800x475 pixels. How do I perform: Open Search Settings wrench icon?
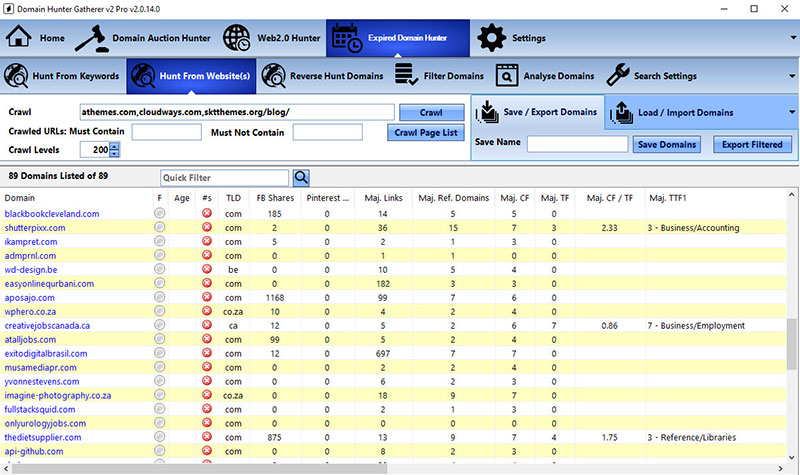[617, 75]
